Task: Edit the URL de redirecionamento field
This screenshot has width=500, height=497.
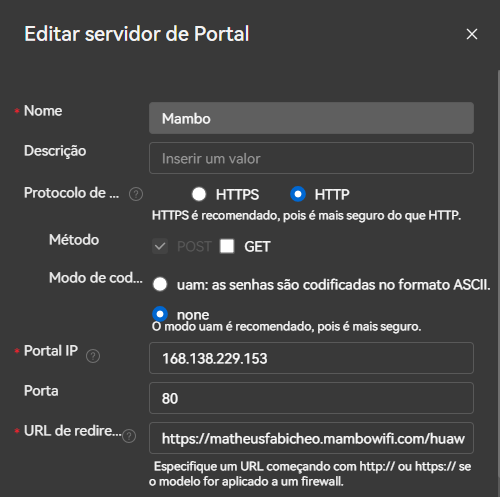Action: 311,438
